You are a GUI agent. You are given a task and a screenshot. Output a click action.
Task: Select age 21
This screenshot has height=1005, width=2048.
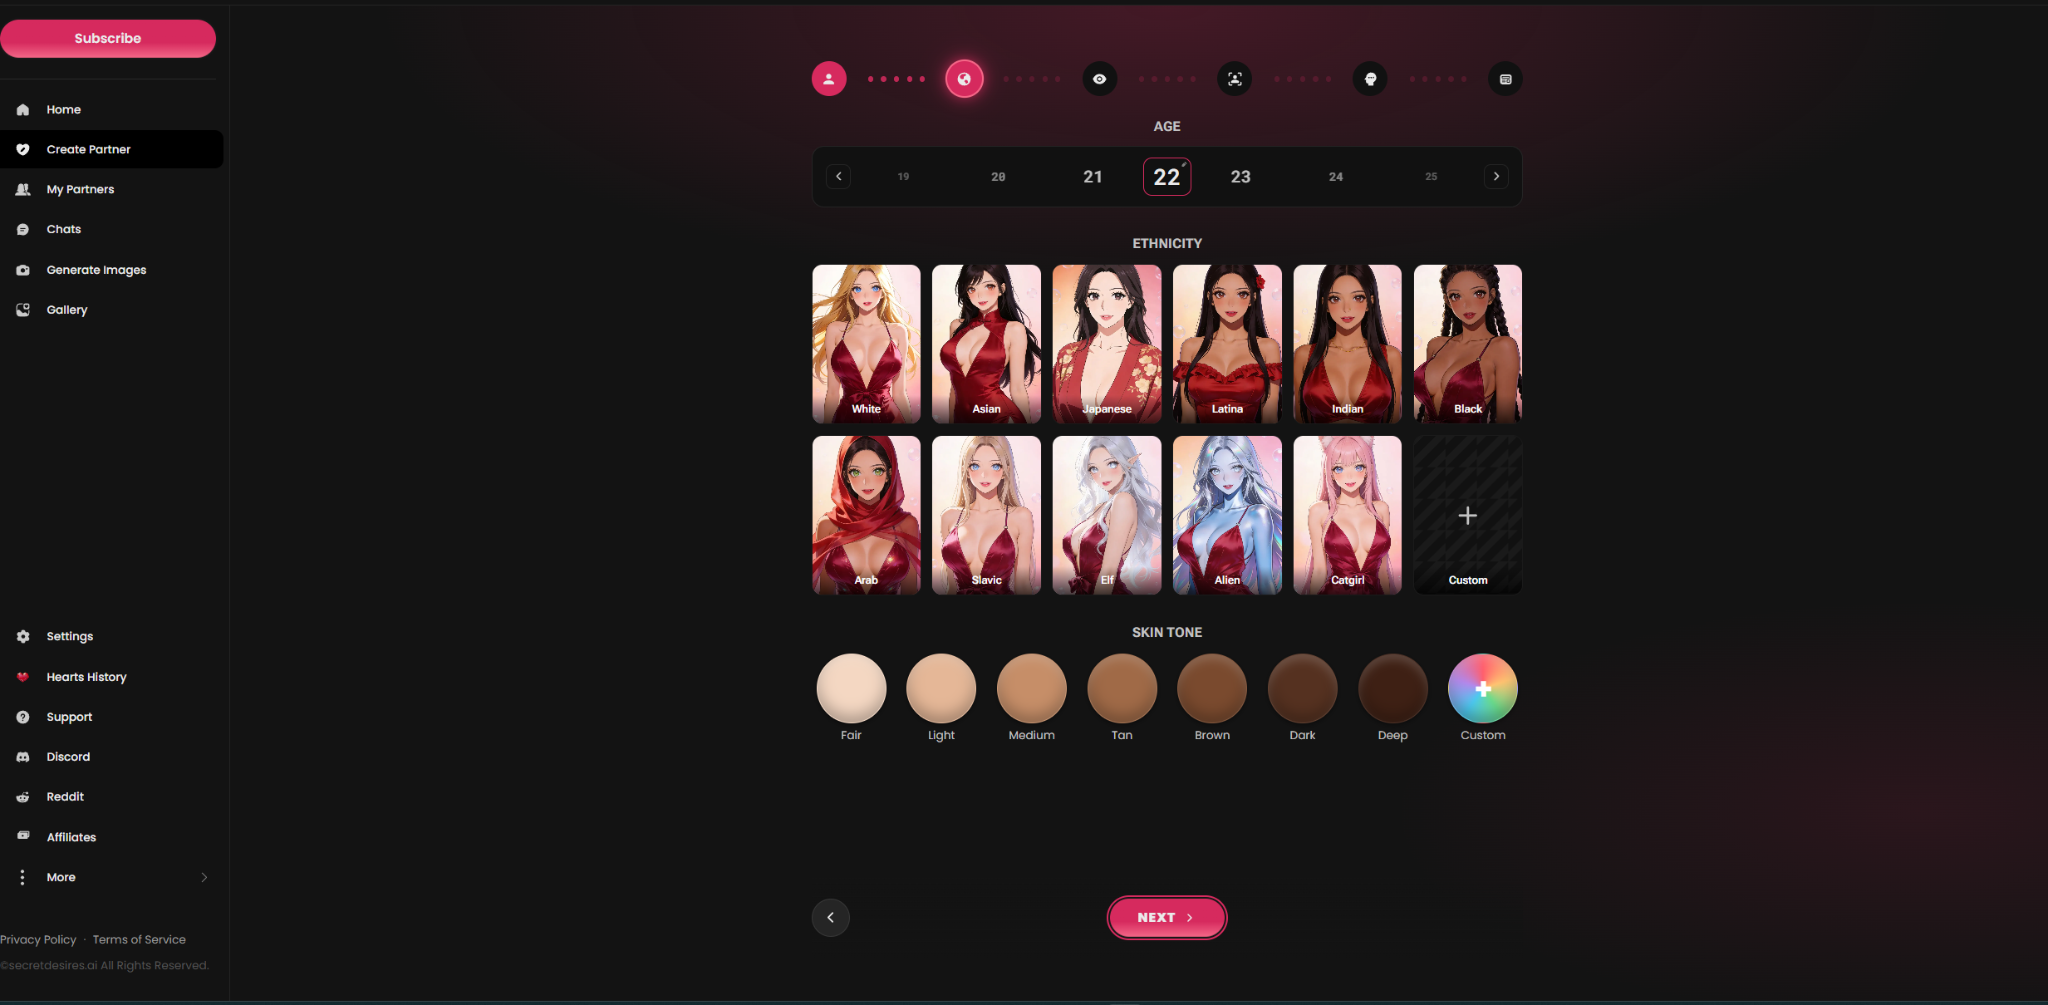click(1093, 177)
